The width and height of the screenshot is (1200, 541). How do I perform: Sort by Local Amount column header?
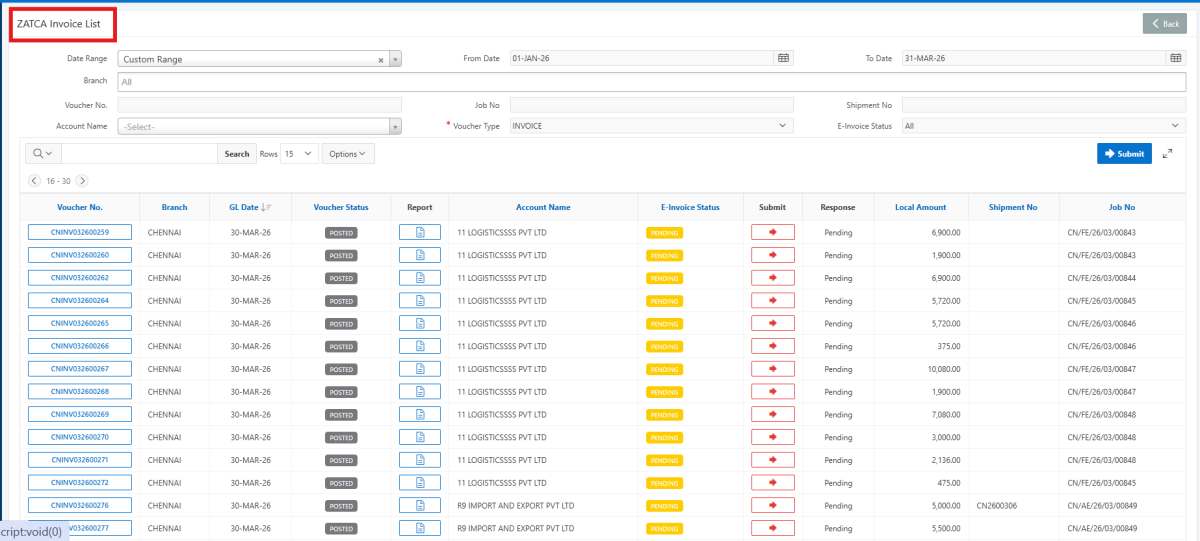[920, 207]
